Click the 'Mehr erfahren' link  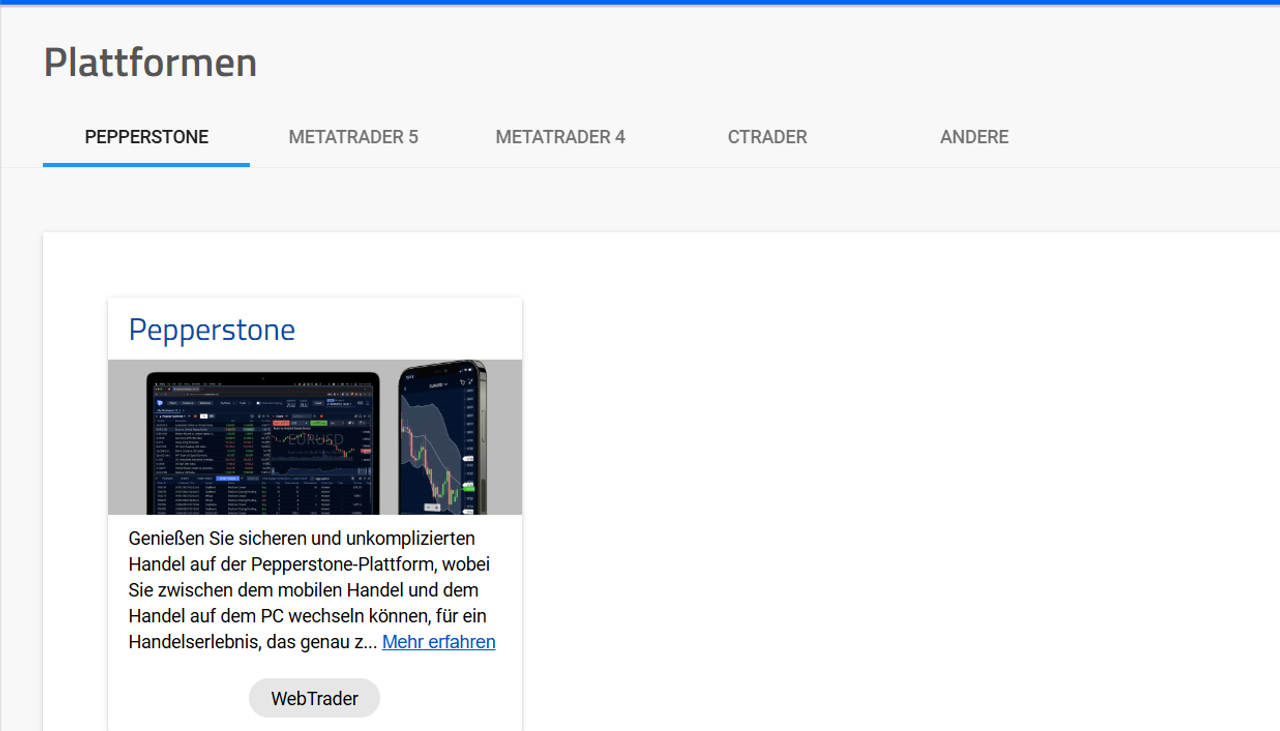[438, 642]
